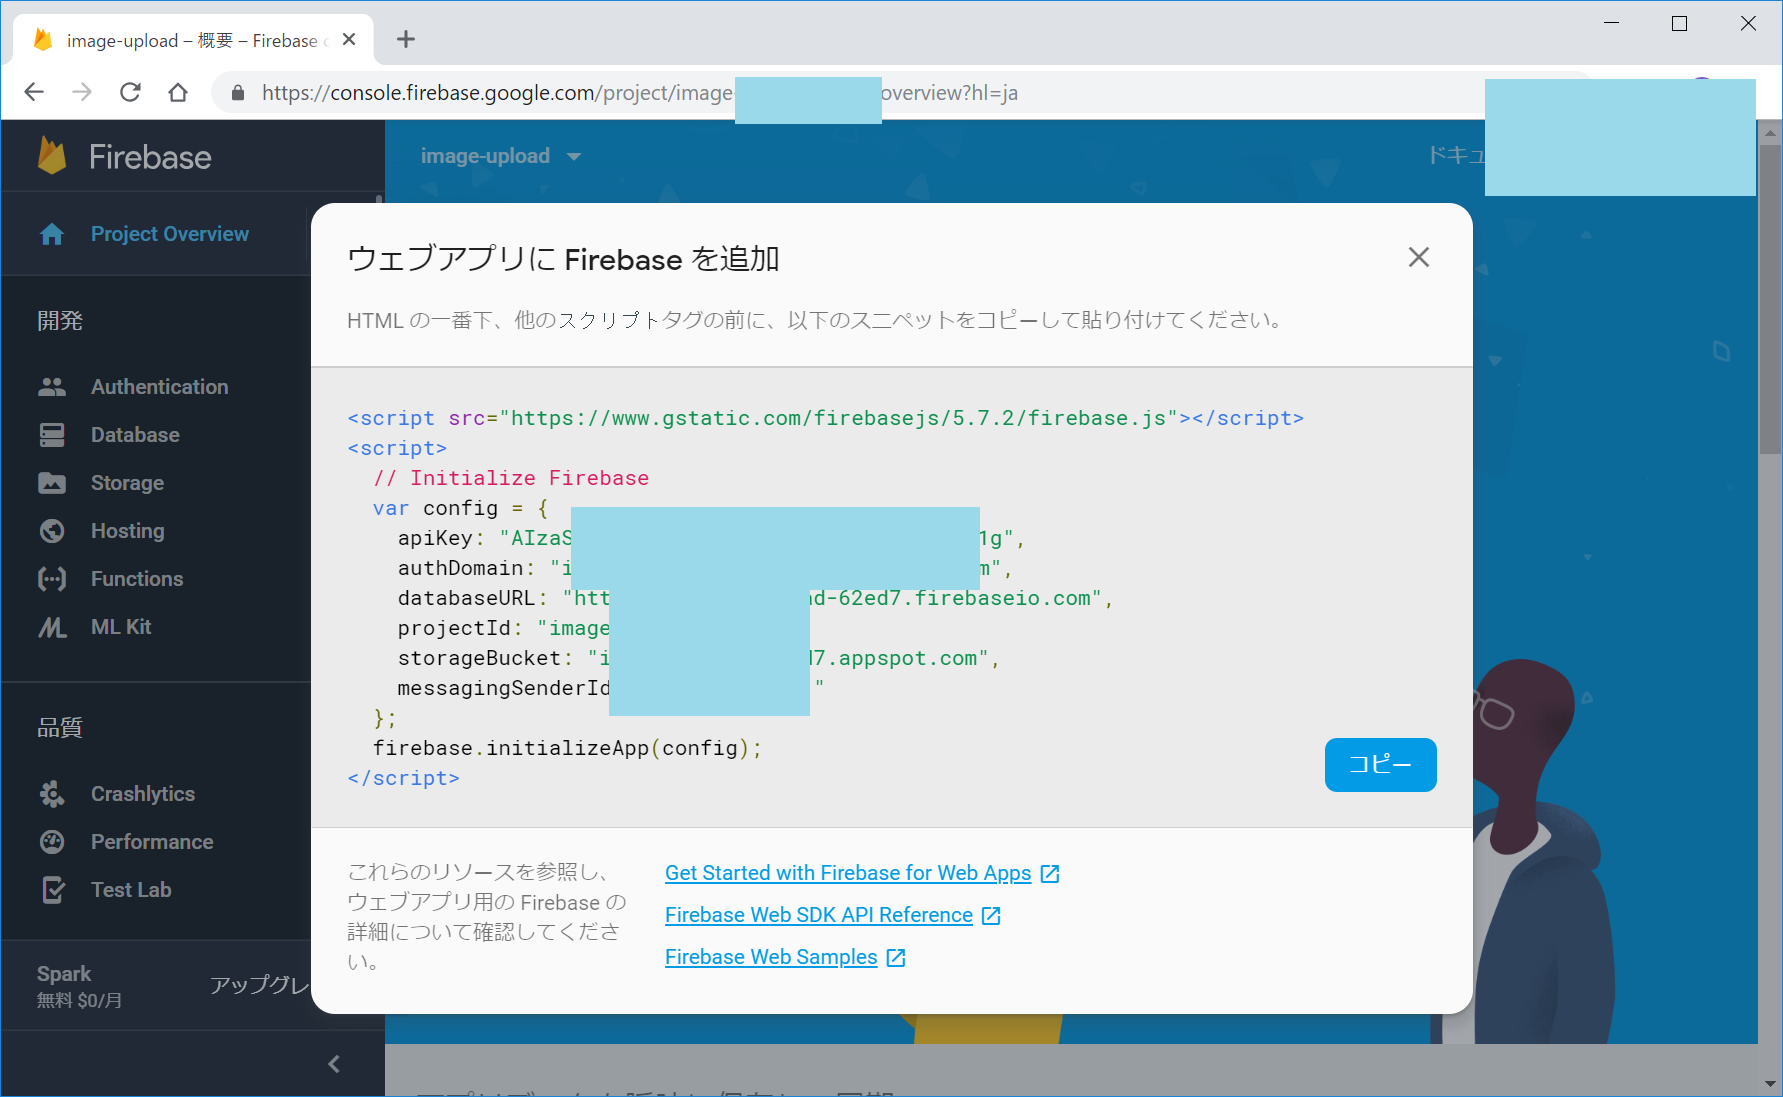The width and height of the screenshot is (1783, 1097).
Task: Click the Functions brackets icon
Action: point(52,579)
